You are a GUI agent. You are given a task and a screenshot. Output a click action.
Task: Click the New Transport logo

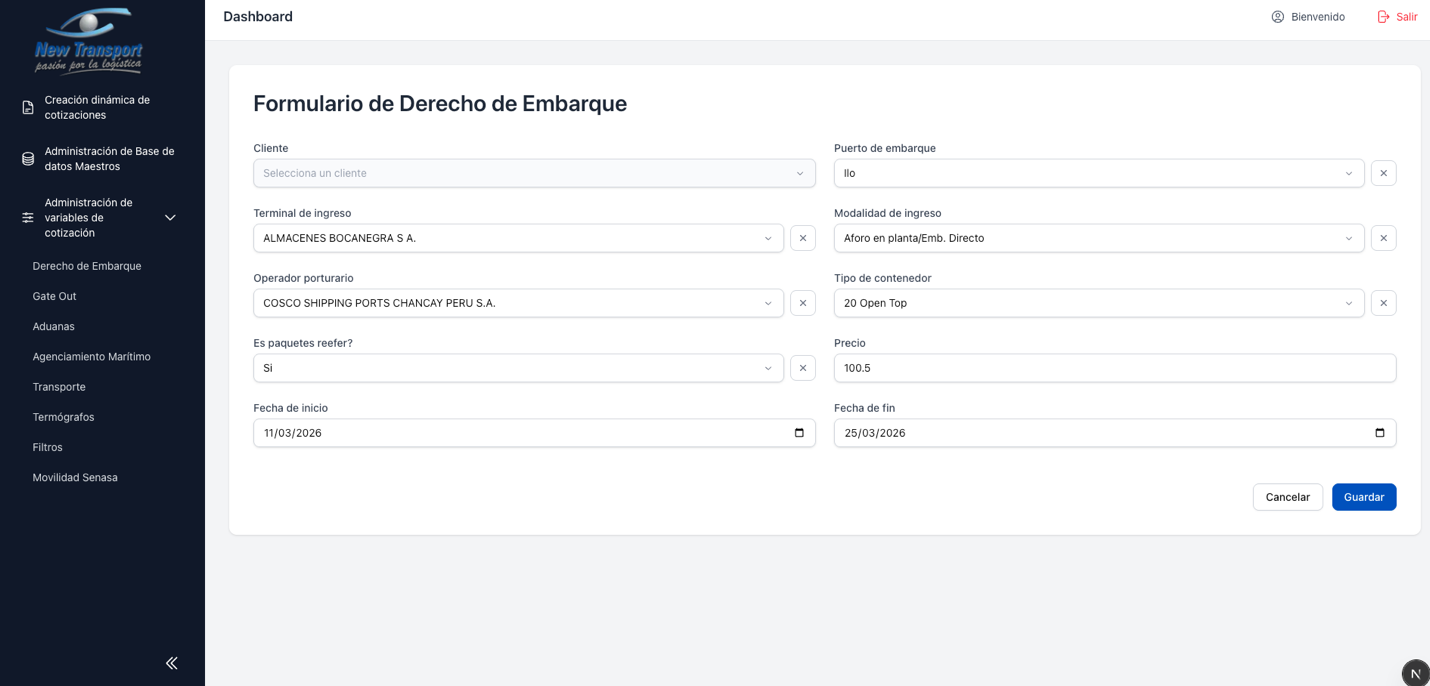(89, 41)
